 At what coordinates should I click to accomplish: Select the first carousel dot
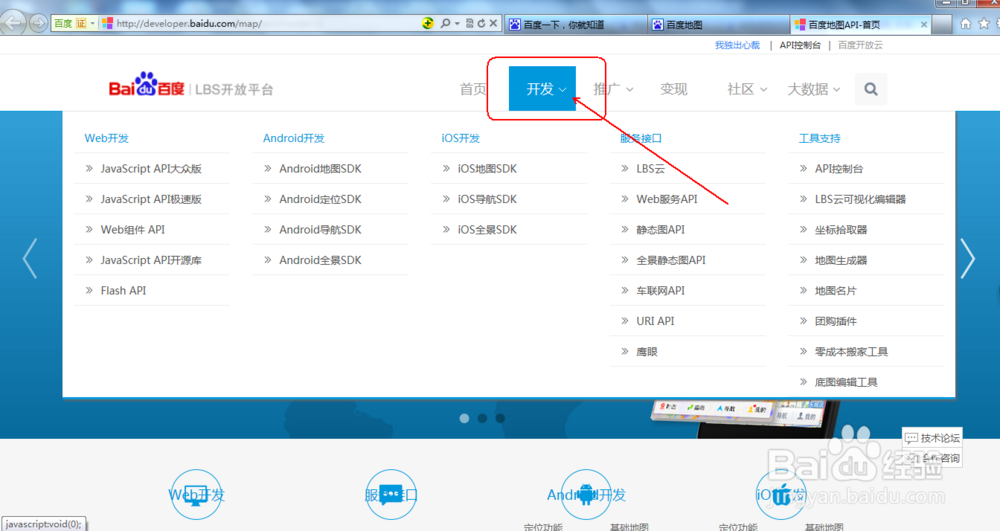tap(464, 418)
